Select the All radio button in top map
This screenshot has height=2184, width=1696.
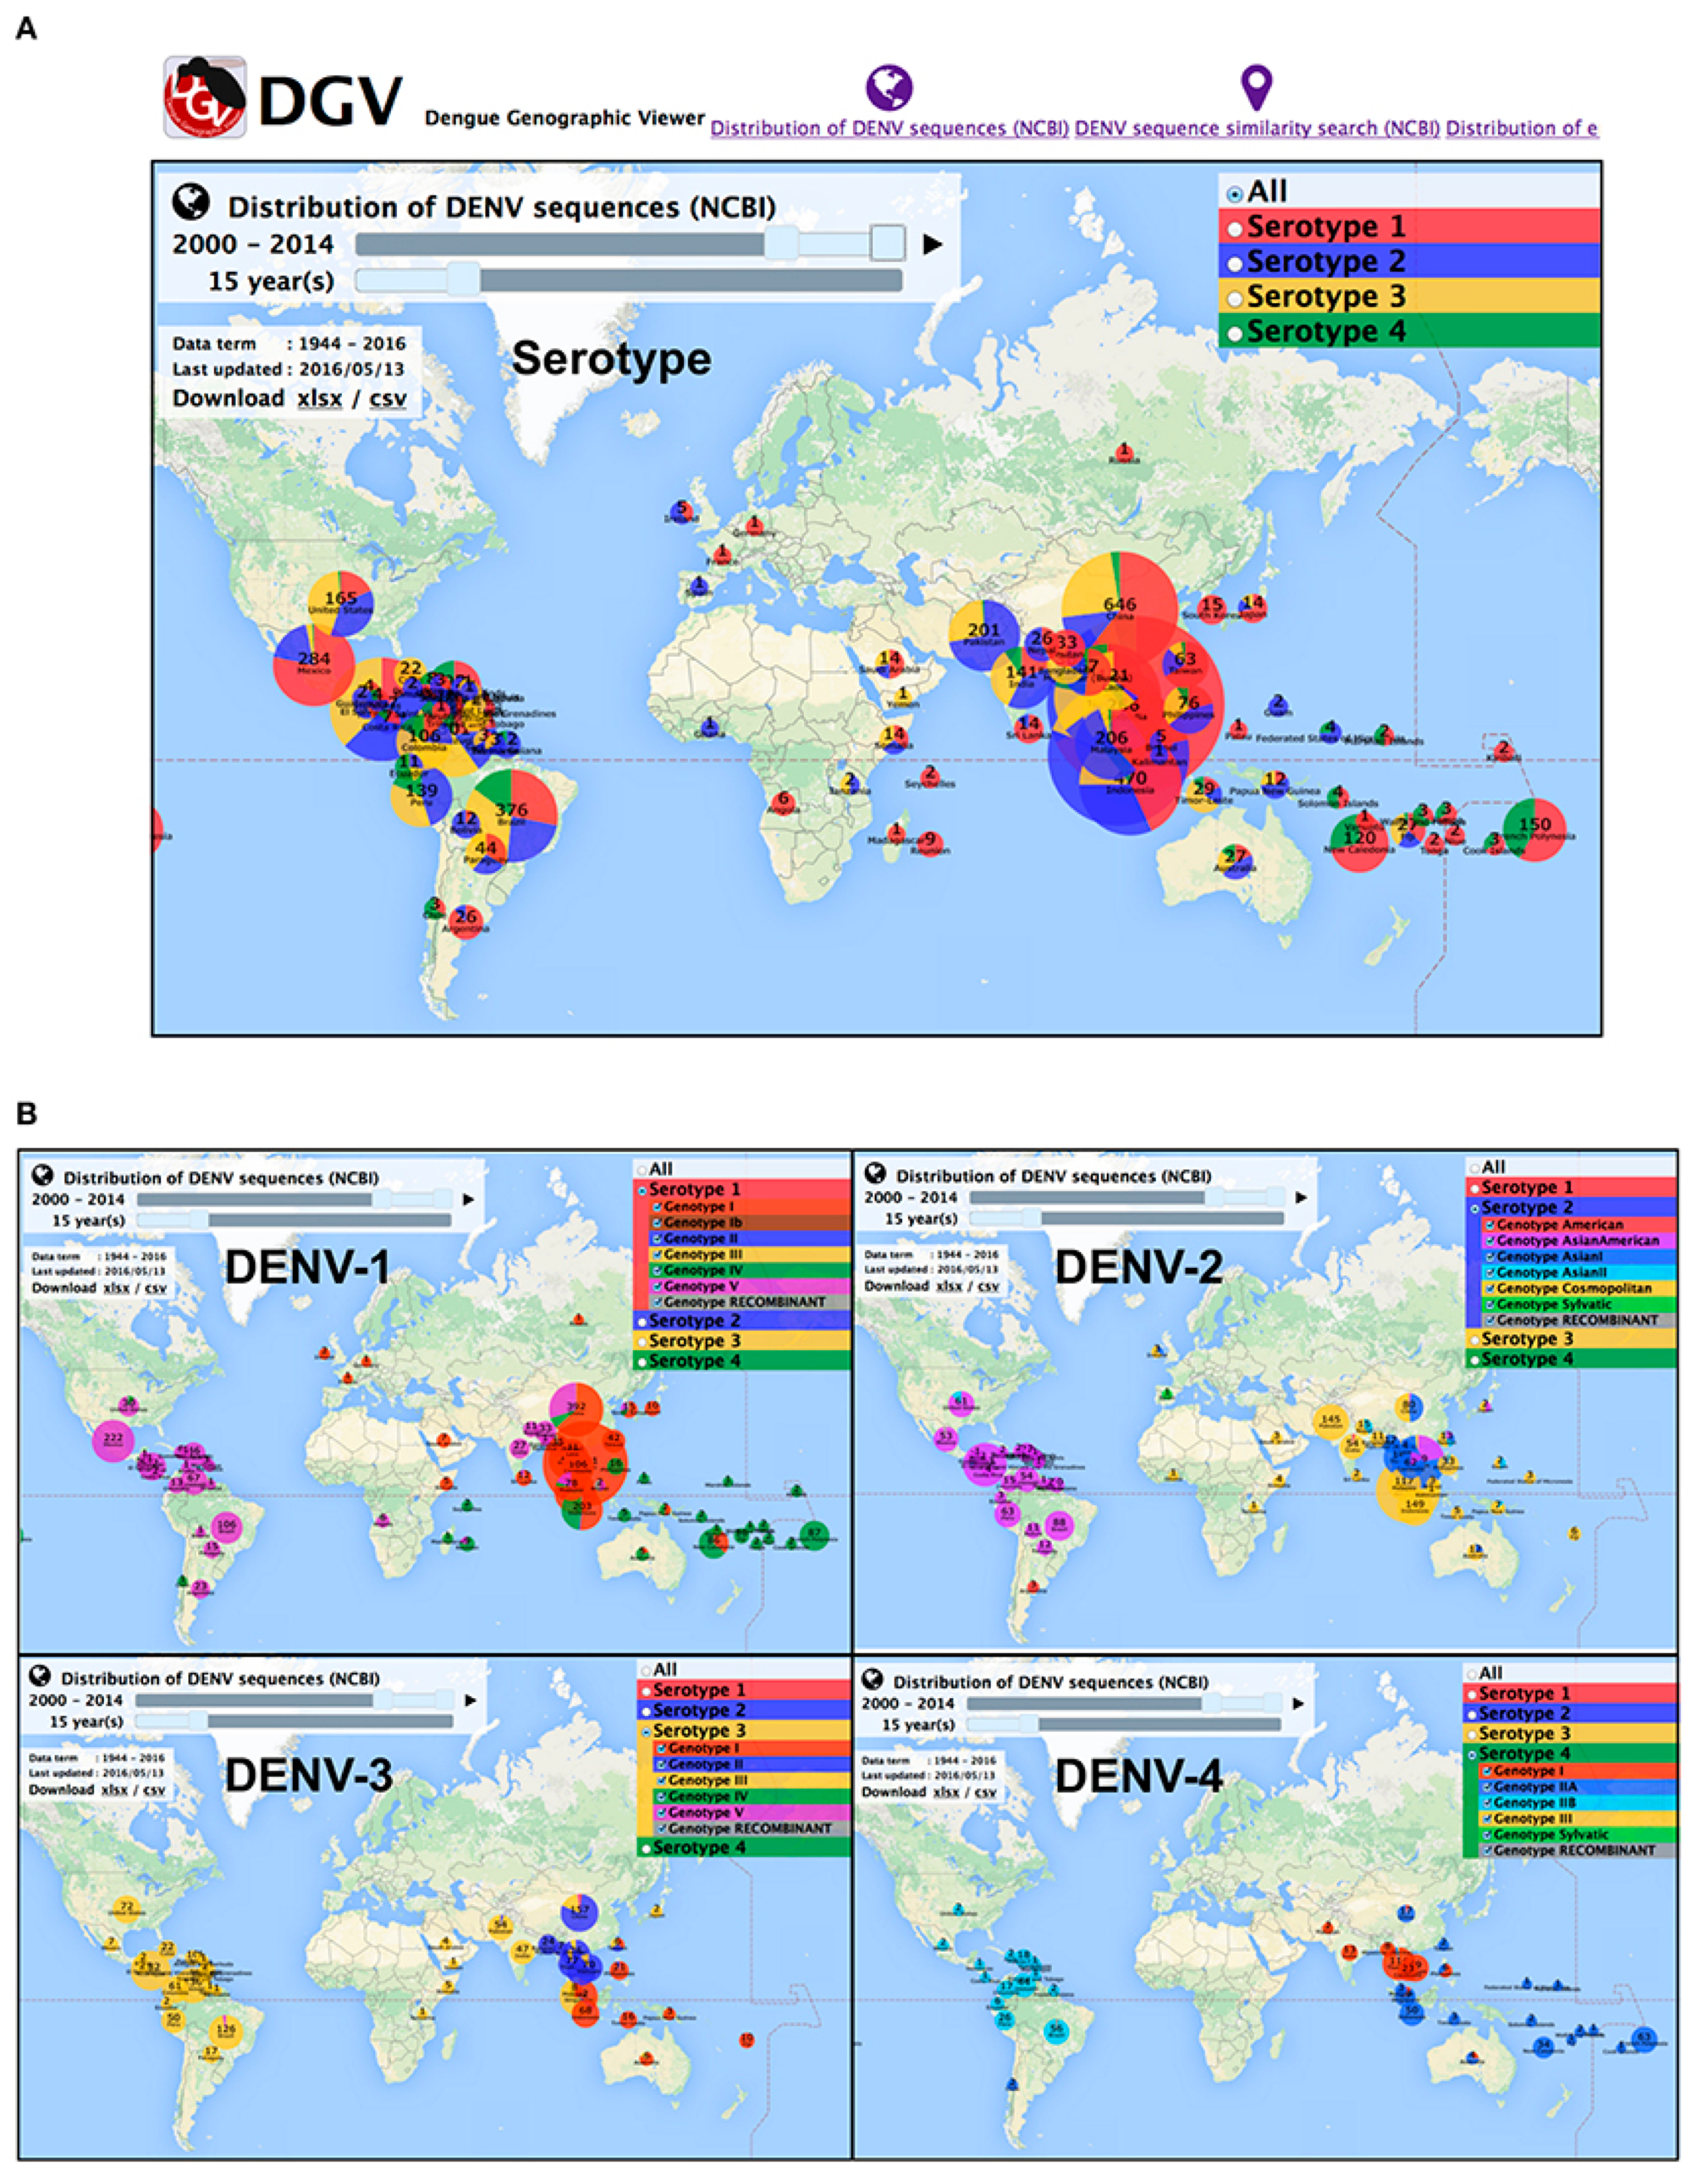[x=1235, y=194]
